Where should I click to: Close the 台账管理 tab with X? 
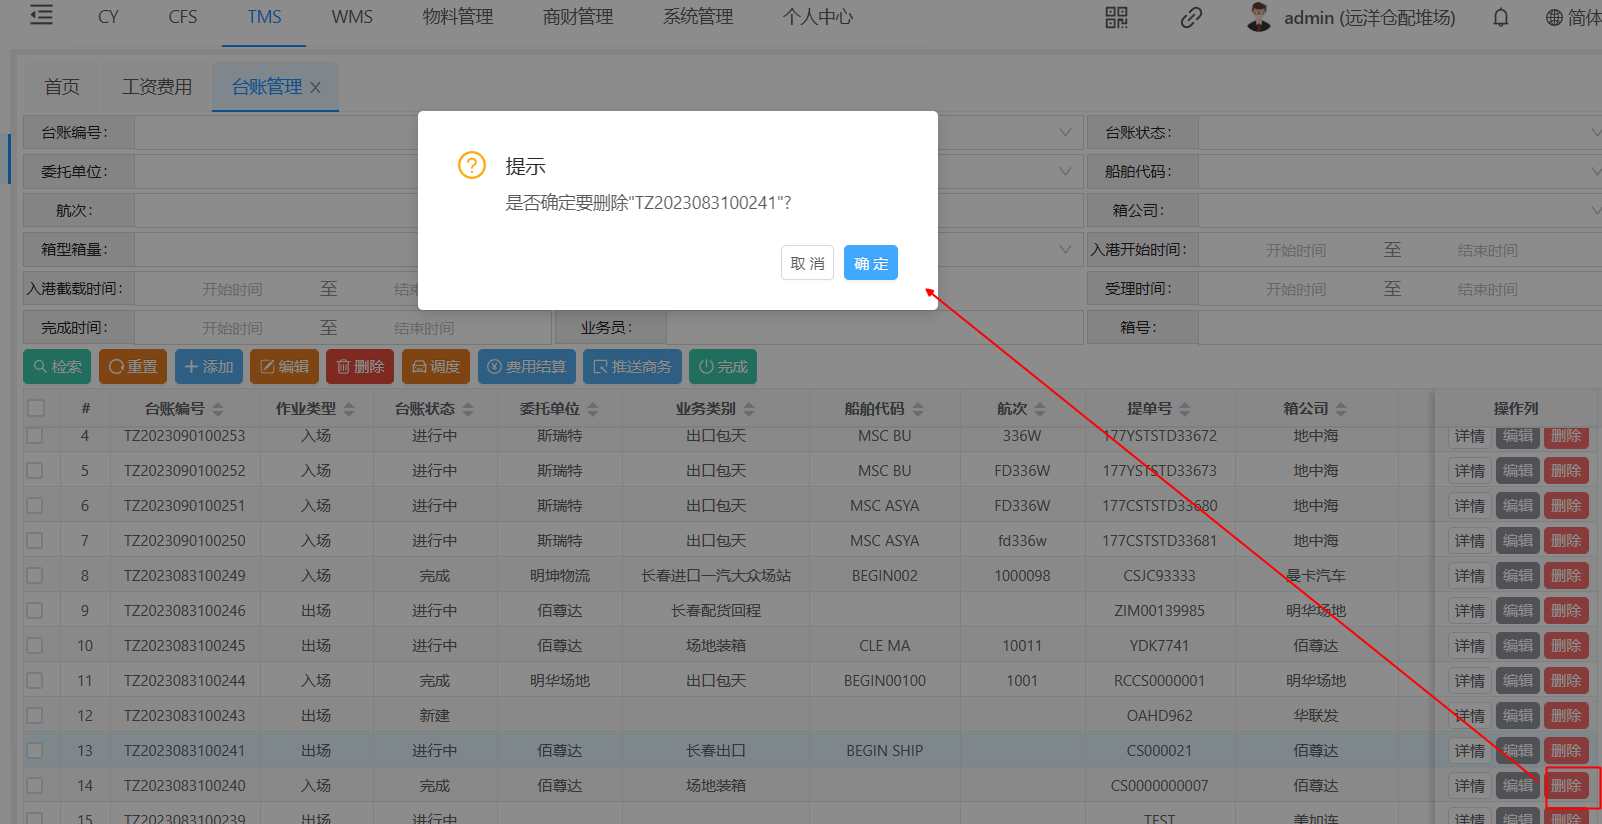coord(316,88)
